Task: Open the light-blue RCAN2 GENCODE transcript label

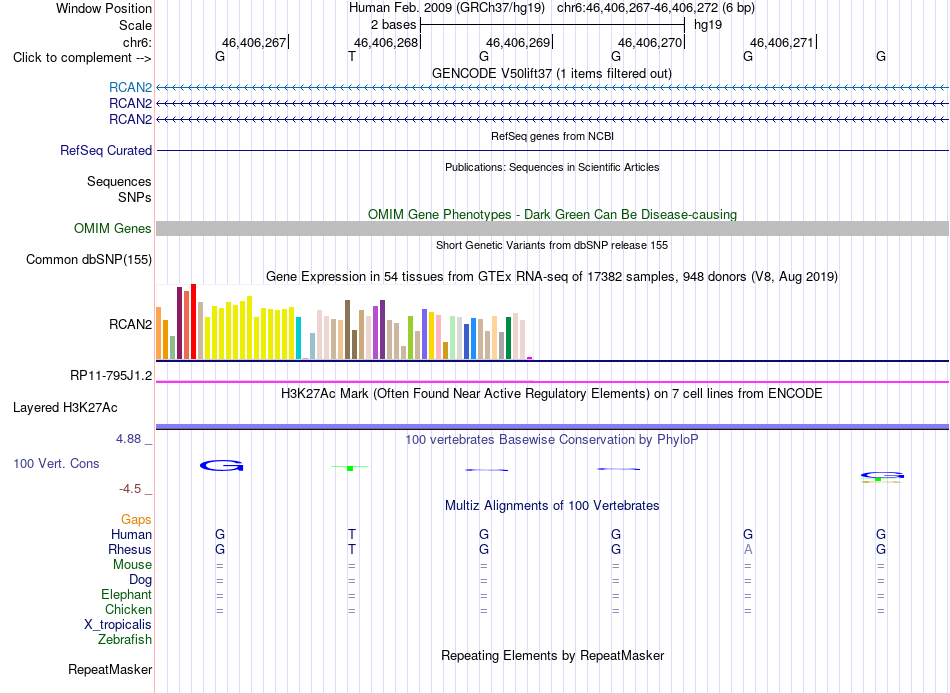Action: (130, 87)
